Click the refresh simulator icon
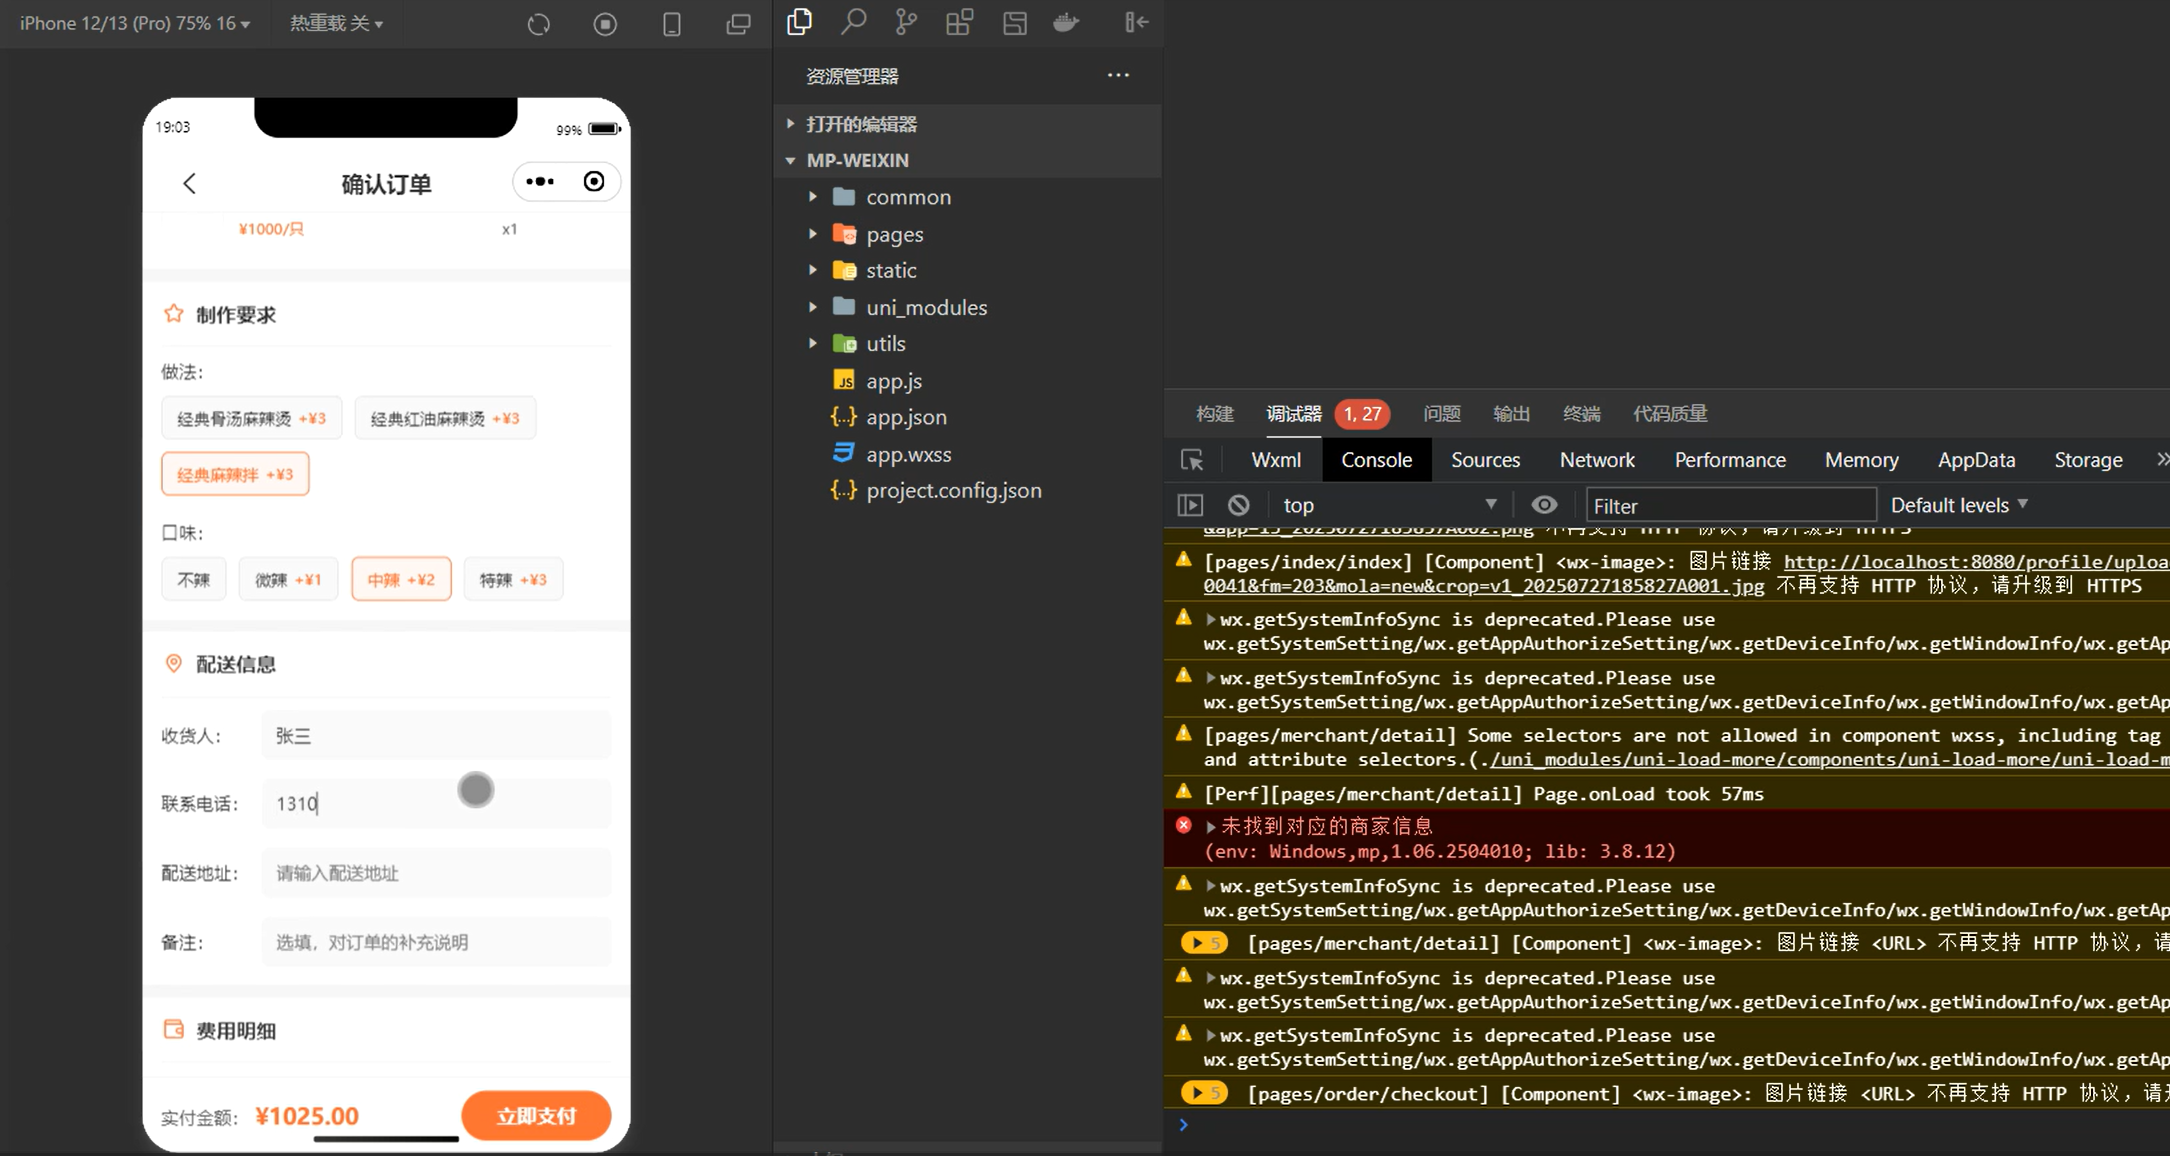Screen dimensions: 2170x1156 point(539,24)
